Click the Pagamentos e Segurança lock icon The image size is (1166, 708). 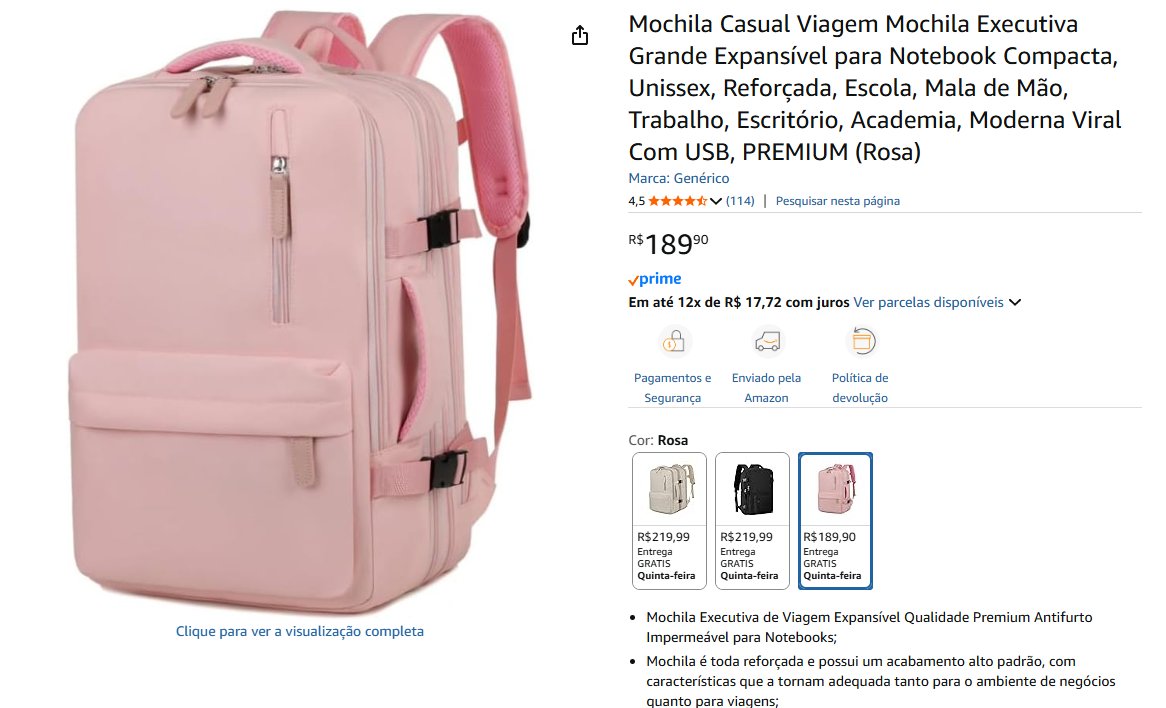coord(673,342)
